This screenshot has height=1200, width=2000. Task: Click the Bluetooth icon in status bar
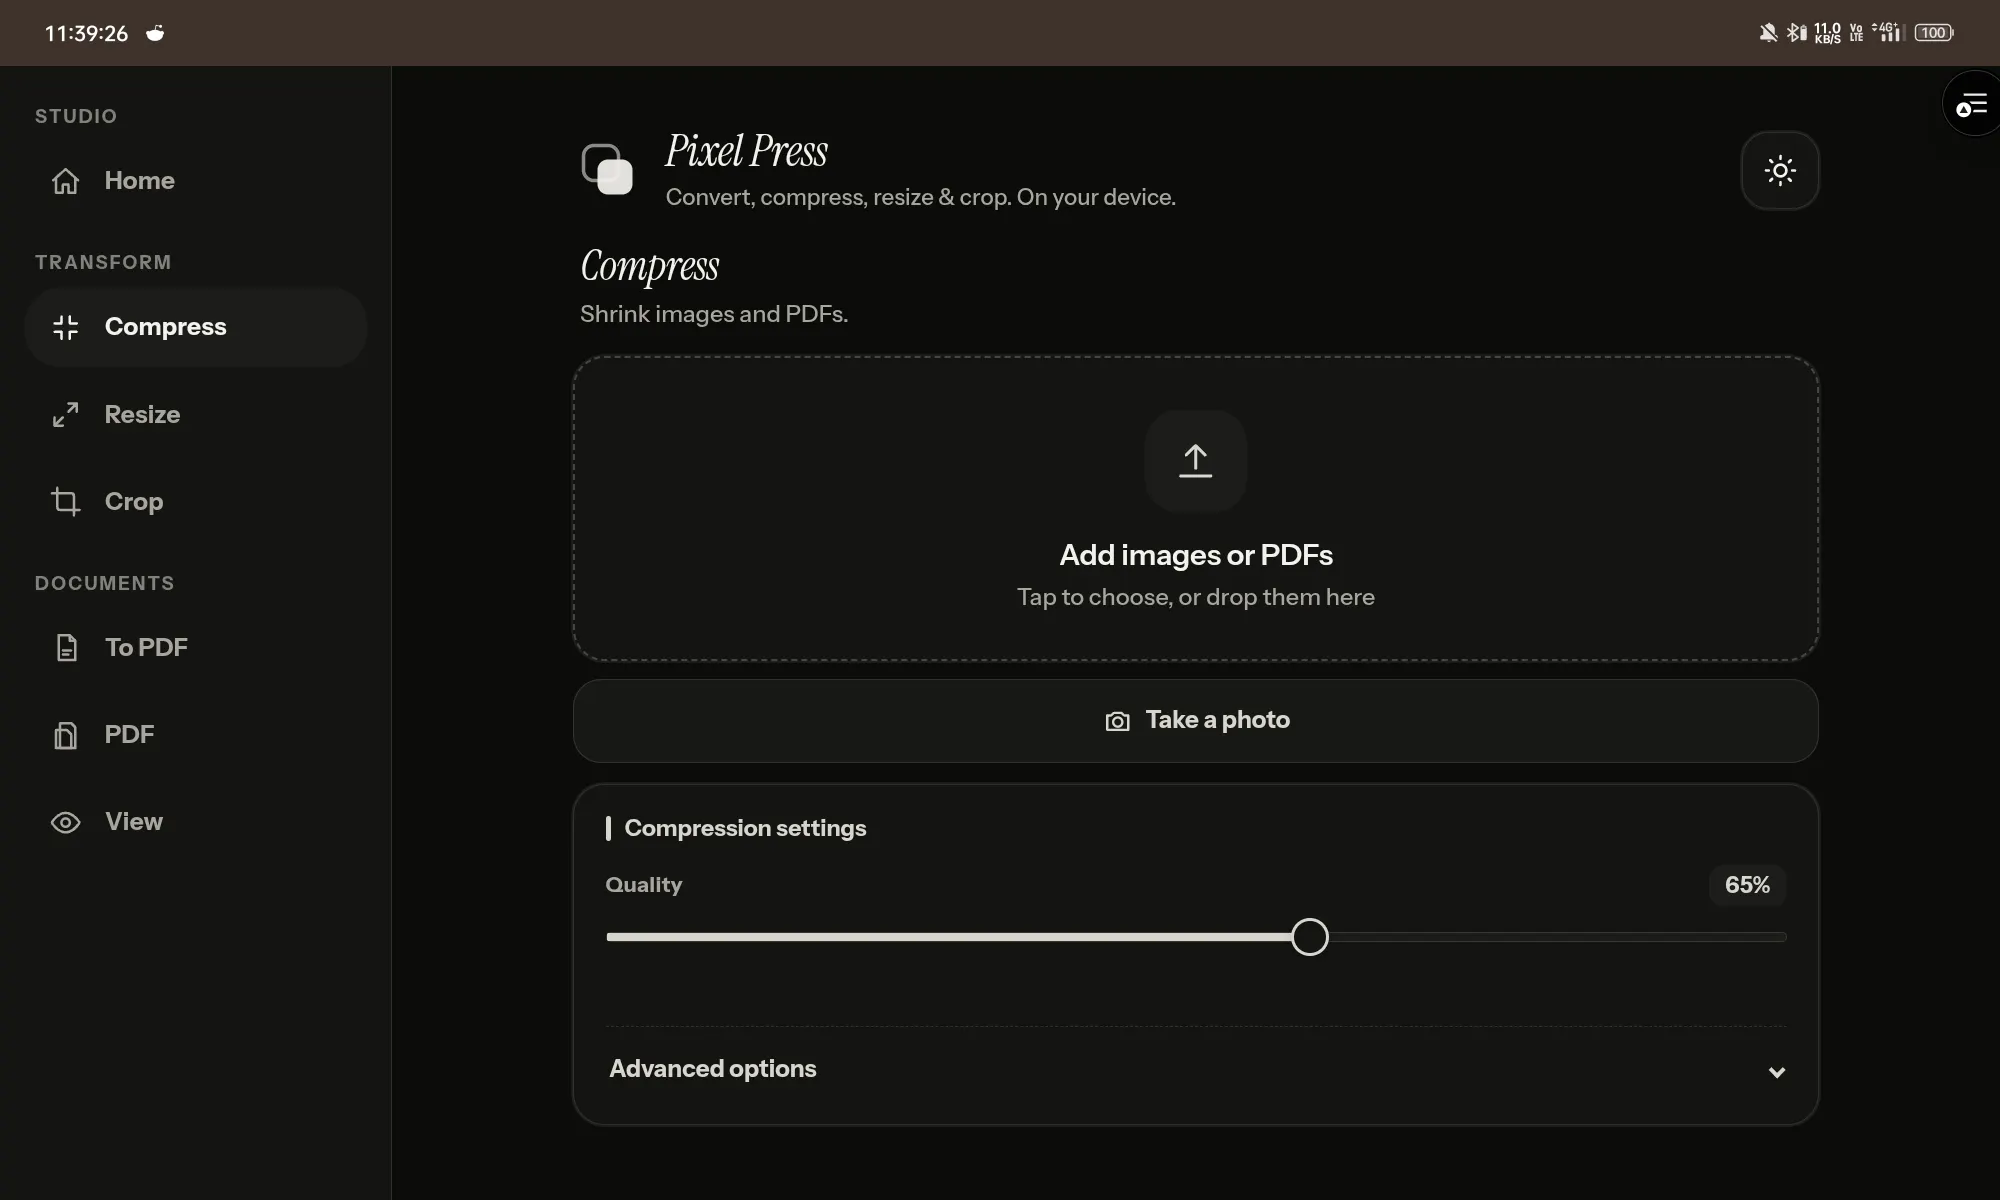1796,33
